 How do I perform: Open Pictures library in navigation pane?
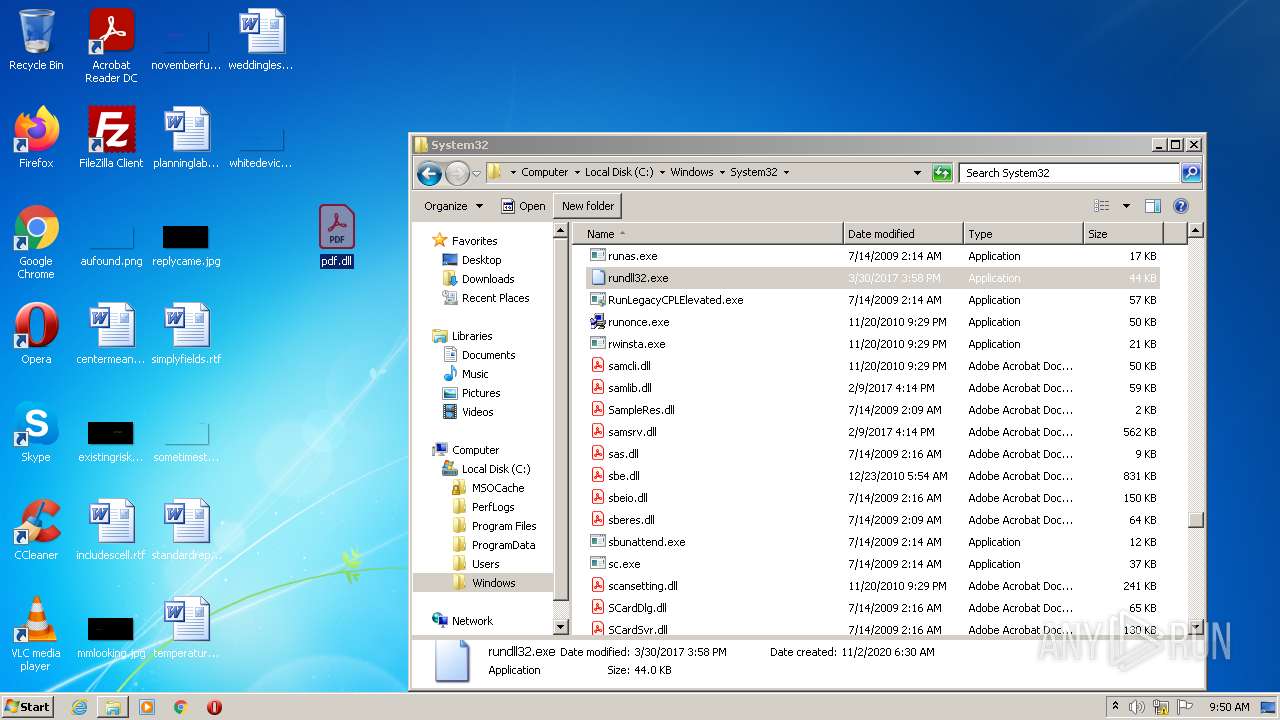(x=481, y=393)
